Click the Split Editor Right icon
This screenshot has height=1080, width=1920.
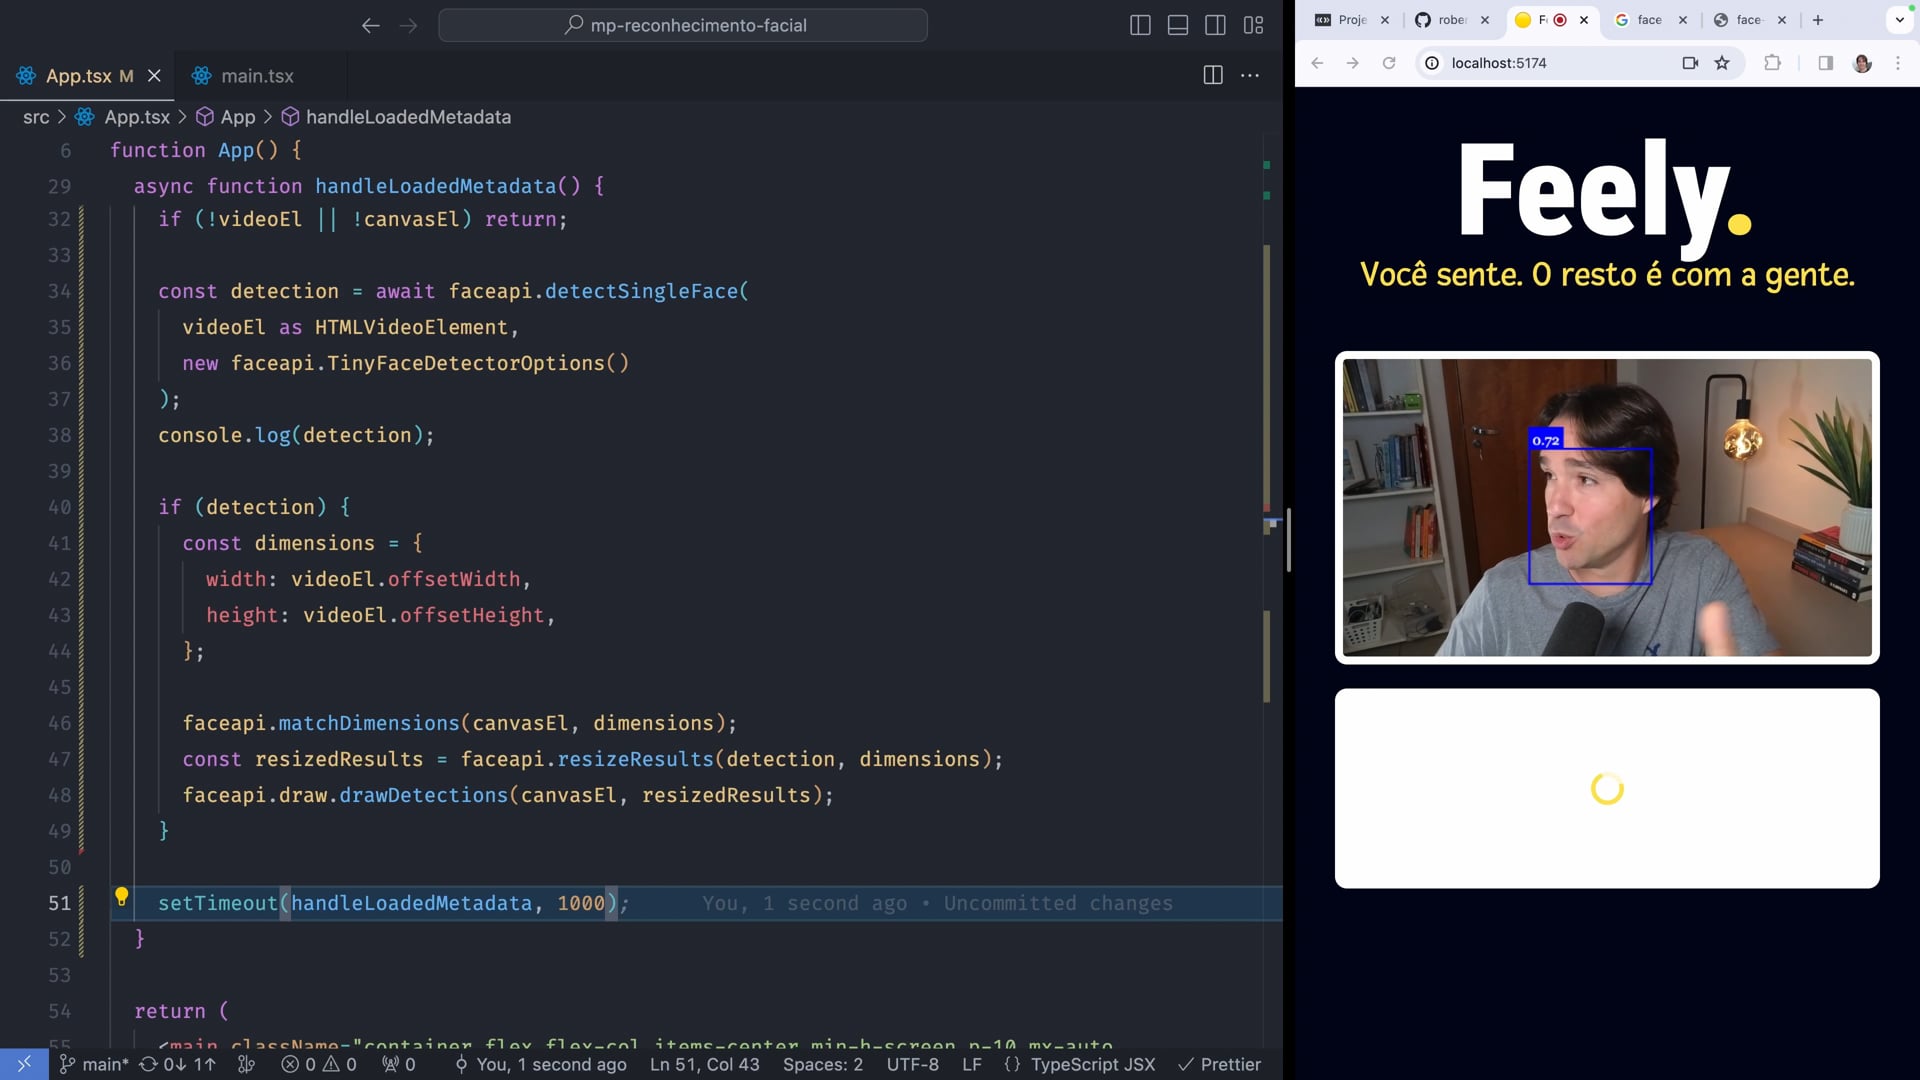point(1213,75)
